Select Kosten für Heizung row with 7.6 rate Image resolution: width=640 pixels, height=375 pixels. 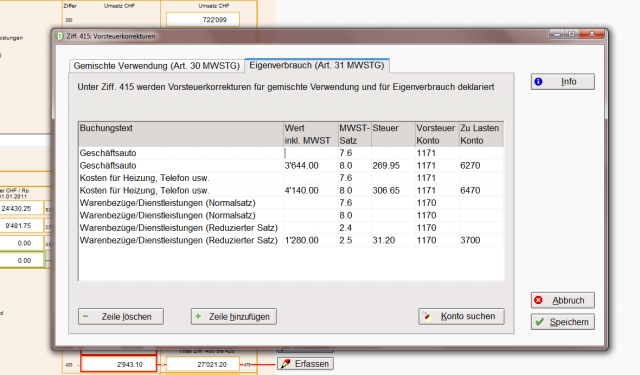tap(291, 178)
